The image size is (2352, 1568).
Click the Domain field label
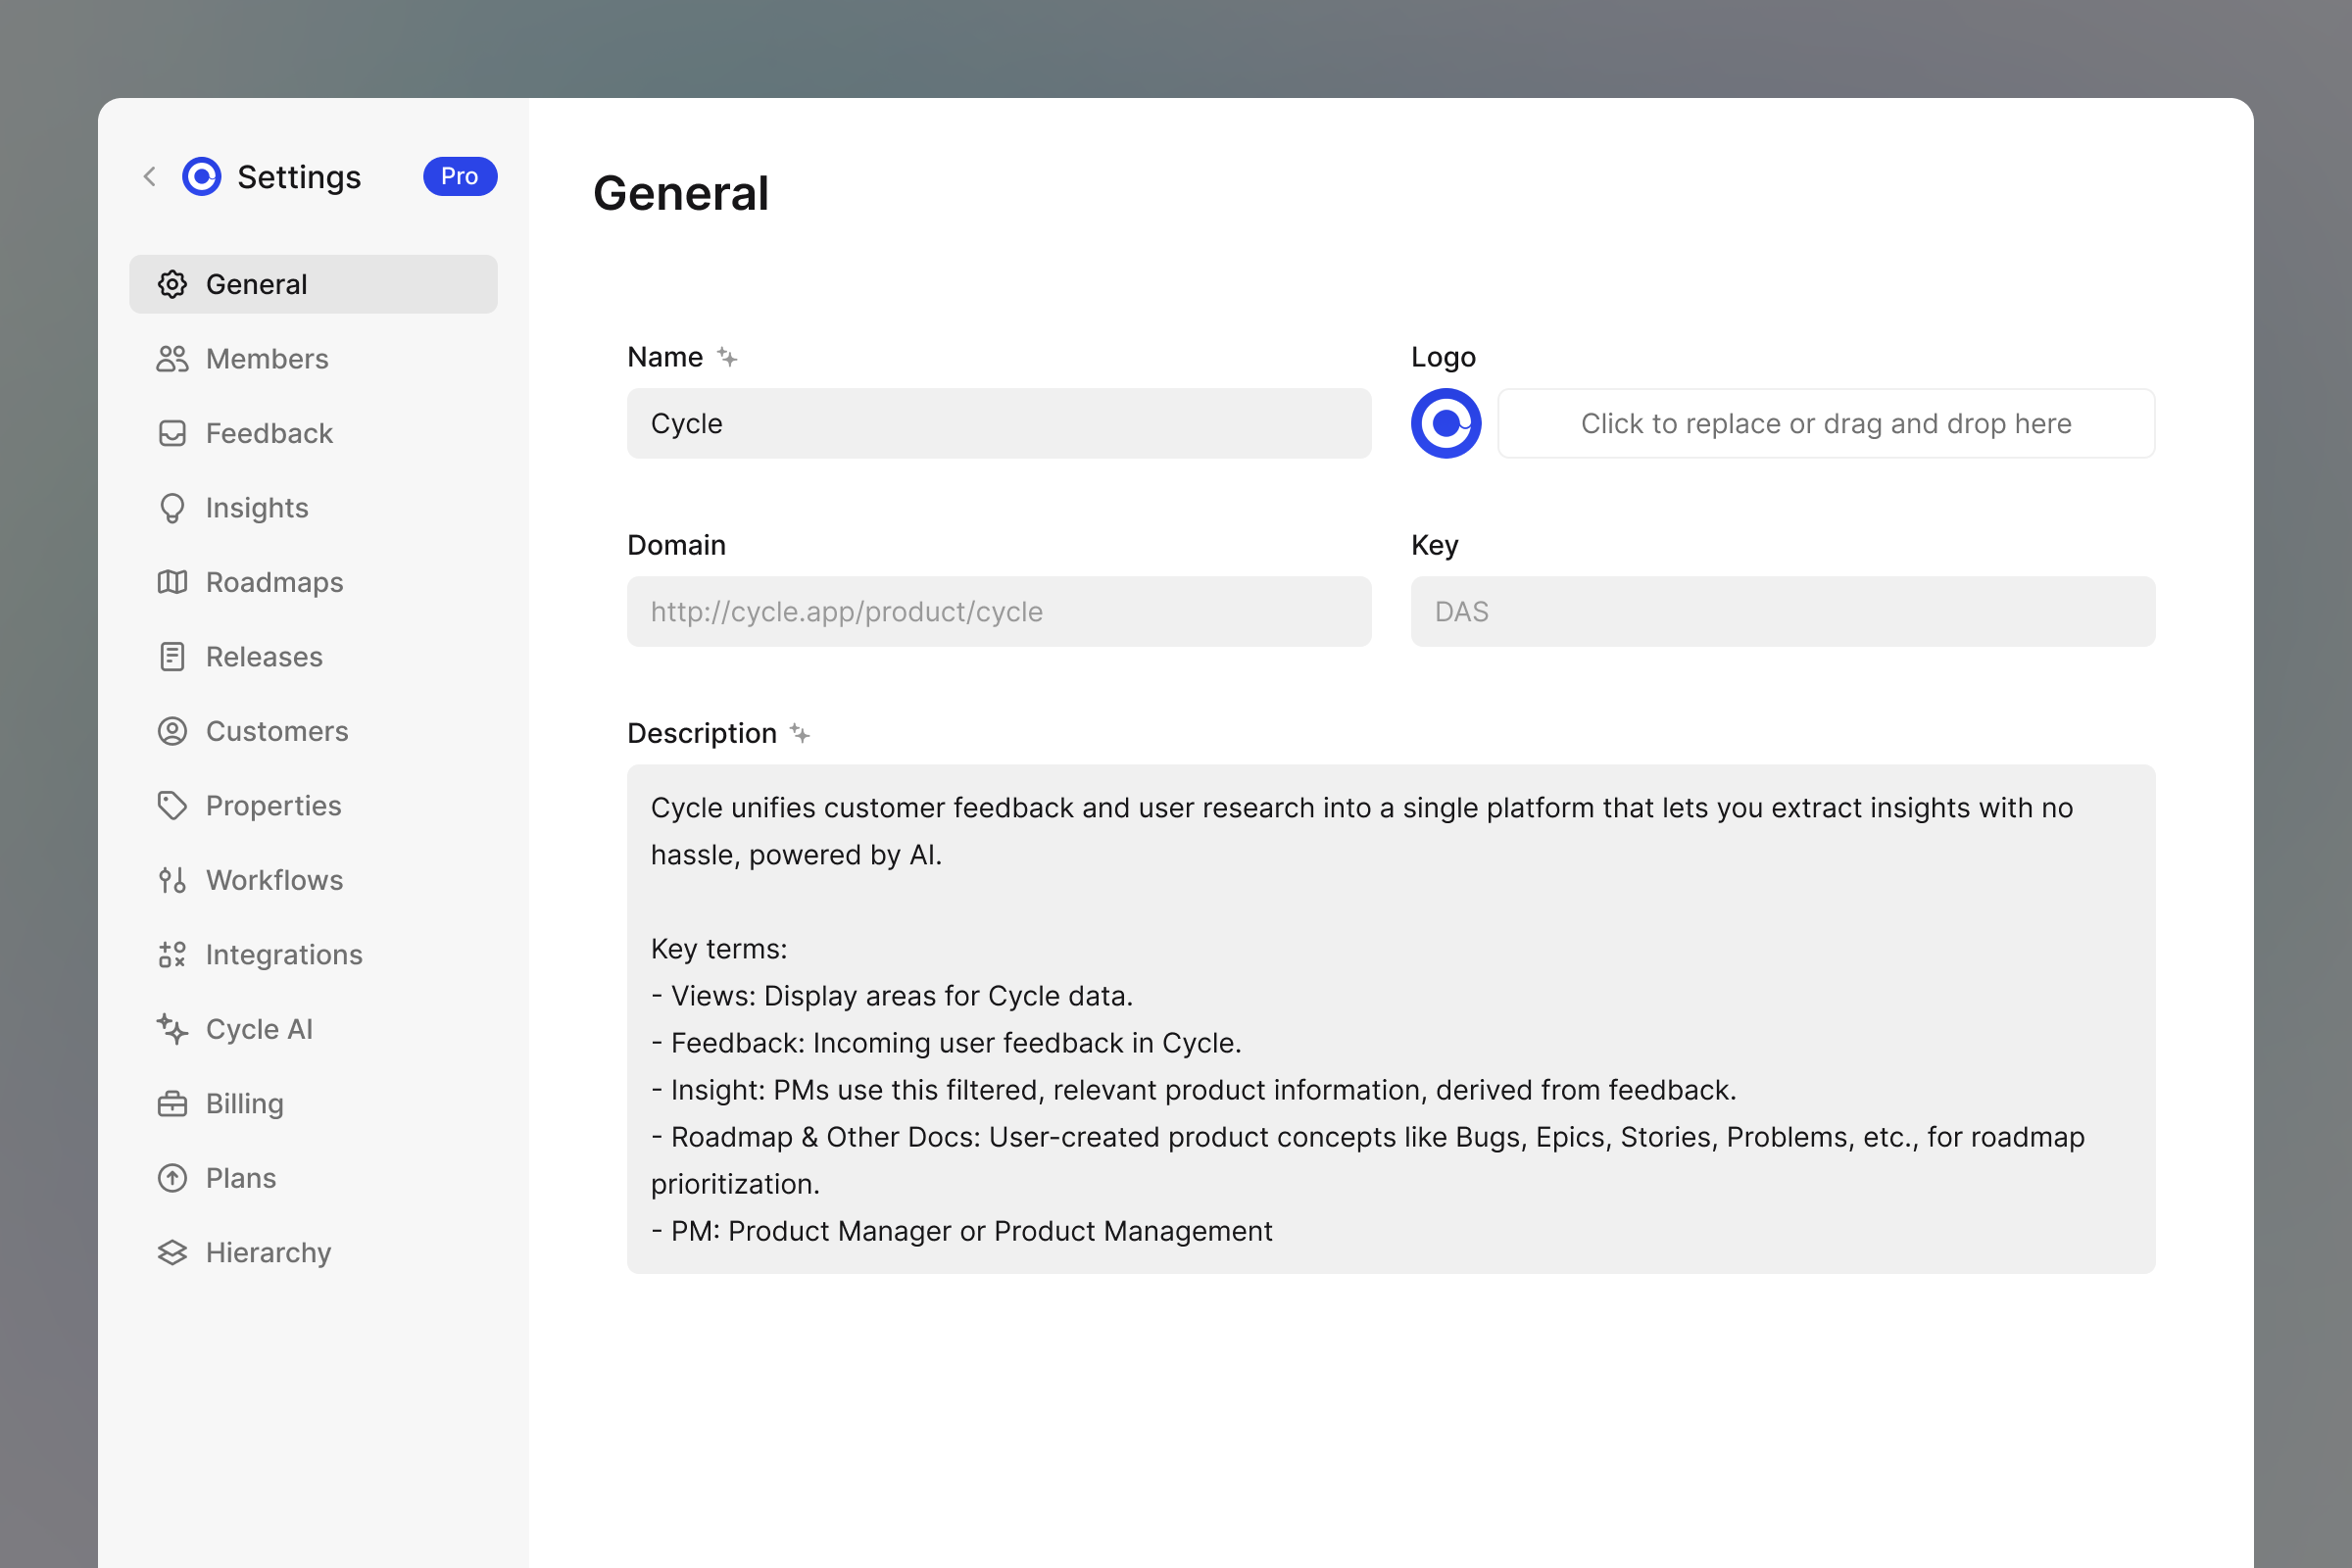[x=676, y=545]
